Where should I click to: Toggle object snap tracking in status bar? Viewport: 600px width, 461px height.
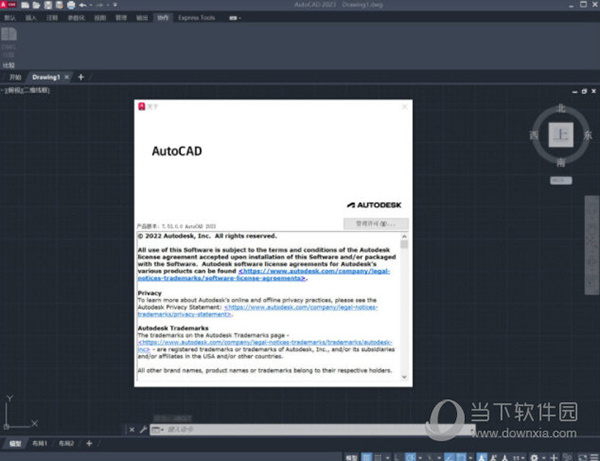[449, 457]
